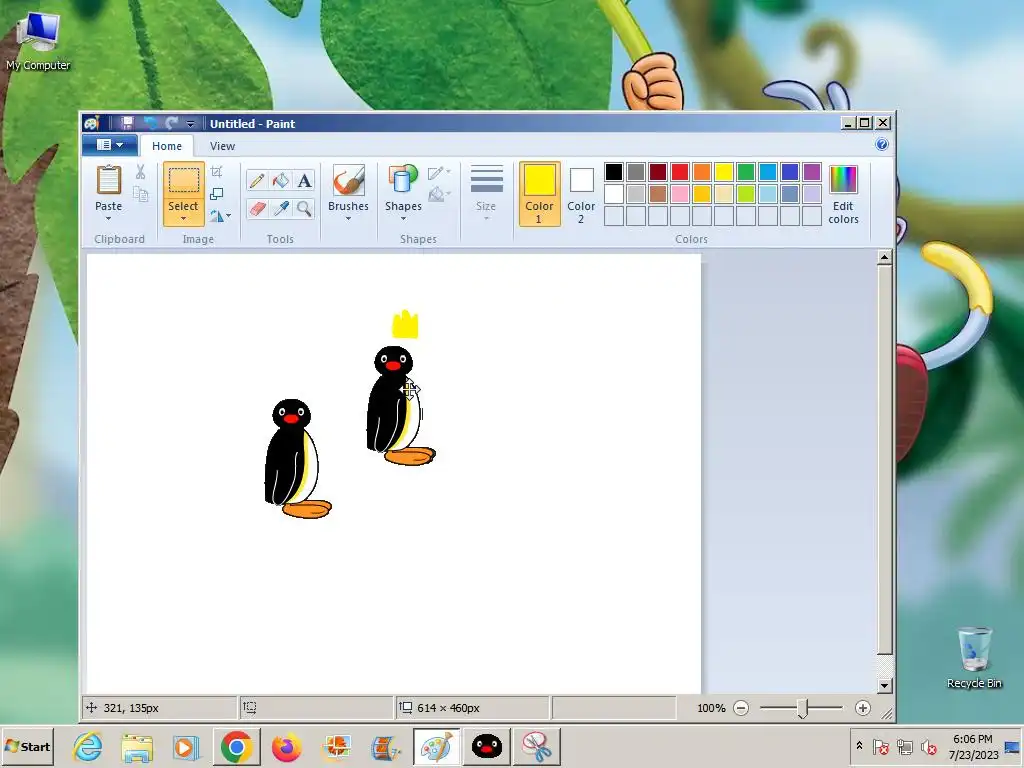Click the scroll down arrow of canvas
The width and height of the screenshot is (1024, 768).
tap(884, 685)
